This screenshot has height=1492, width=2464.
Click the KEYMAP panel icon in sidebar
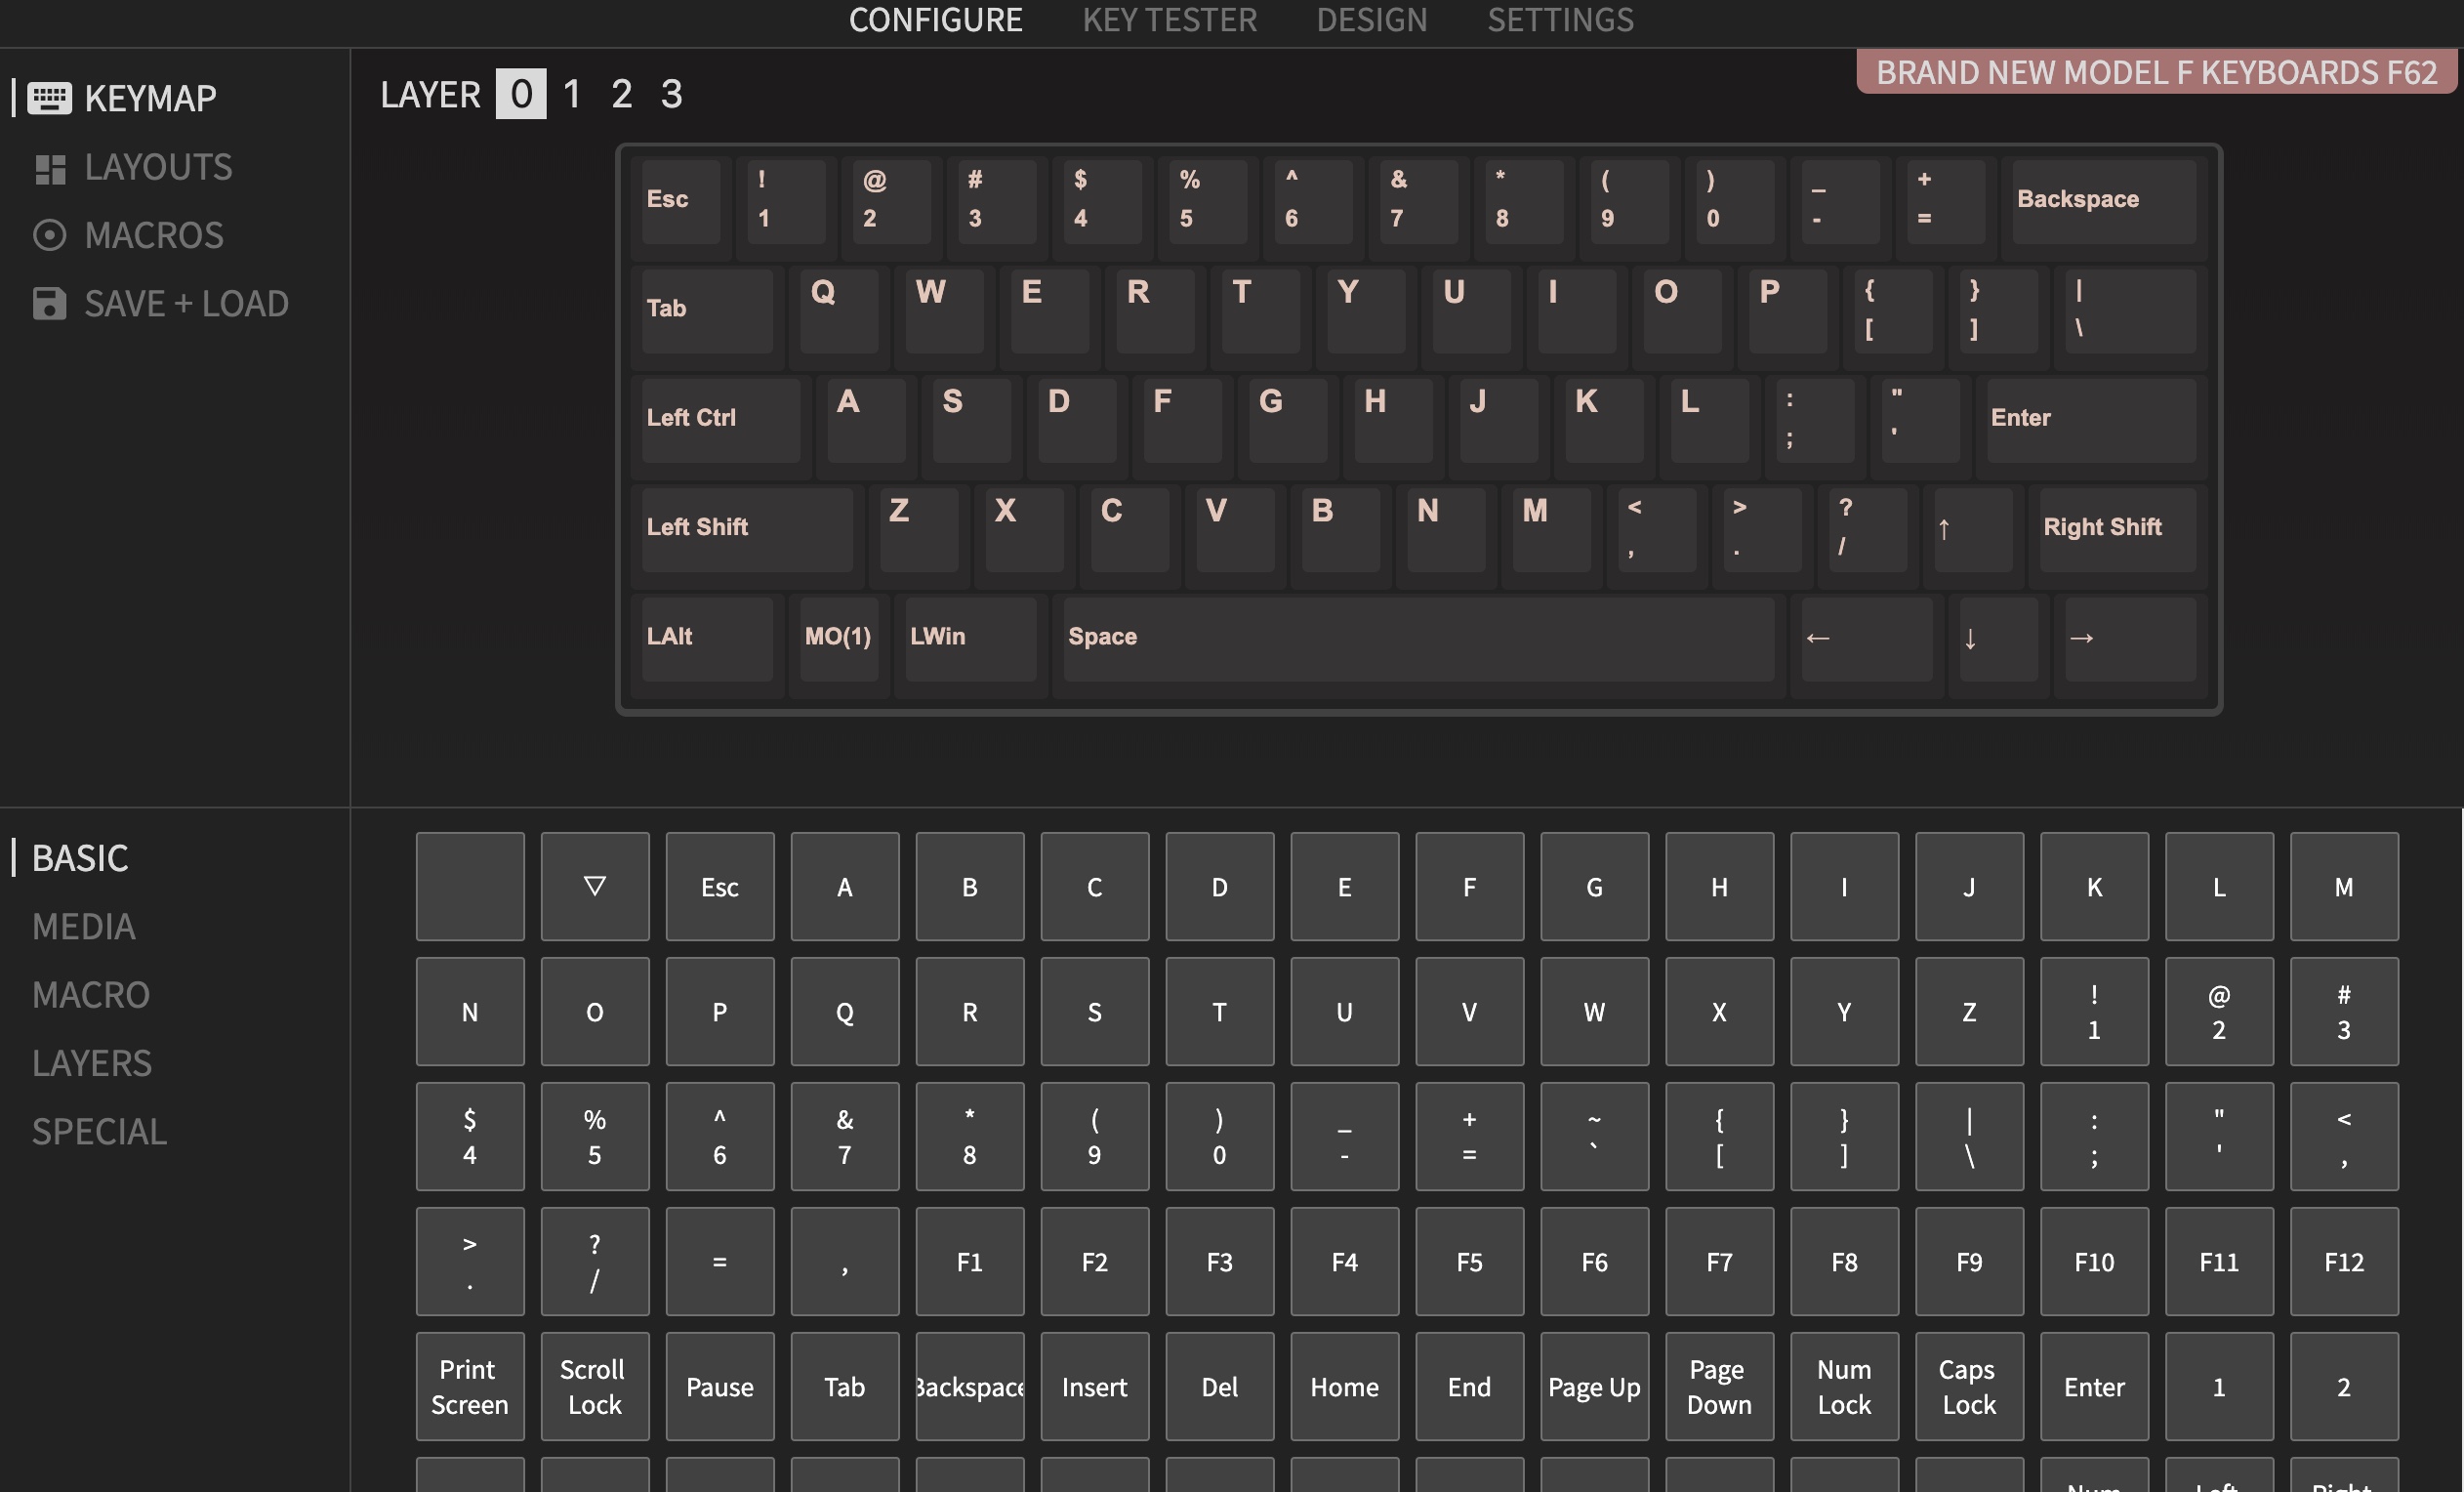click(x=49, y=97)
